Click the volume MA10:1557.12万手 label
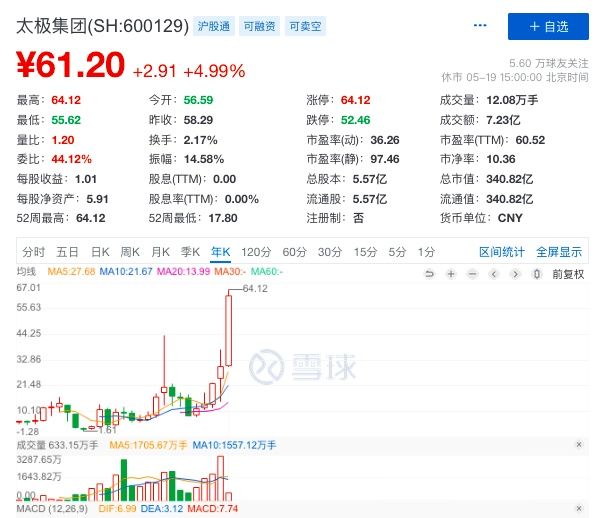 tap(234, 445)
